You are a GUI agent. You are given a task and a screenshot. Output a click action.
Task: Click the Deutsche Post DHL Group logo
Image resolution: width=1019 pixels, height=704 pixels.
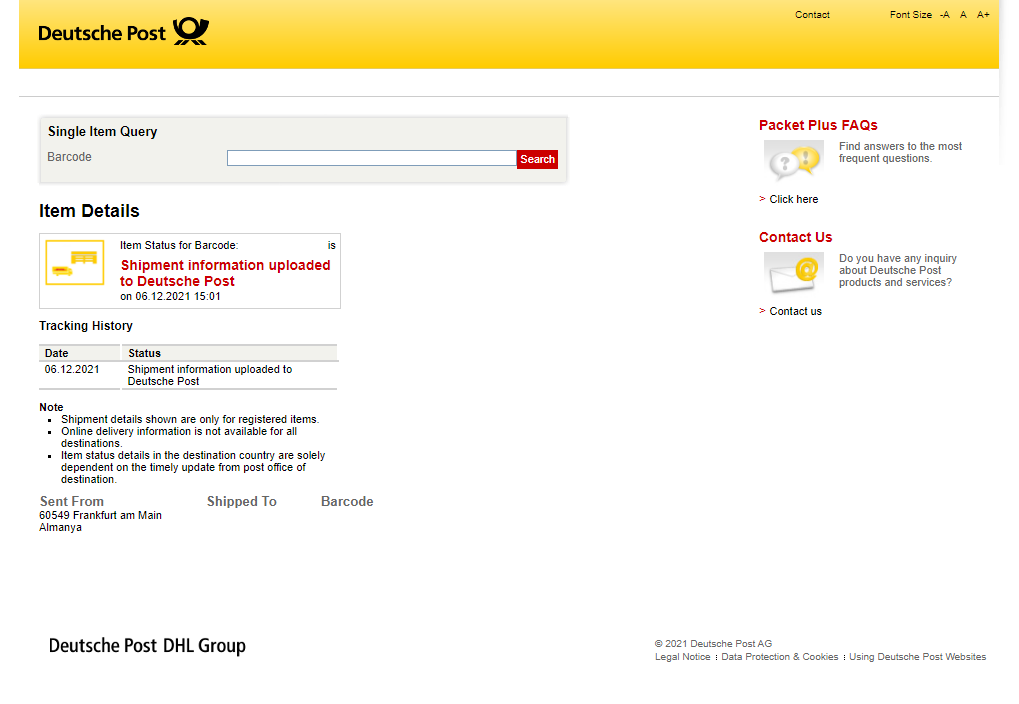tap(148, 645)
